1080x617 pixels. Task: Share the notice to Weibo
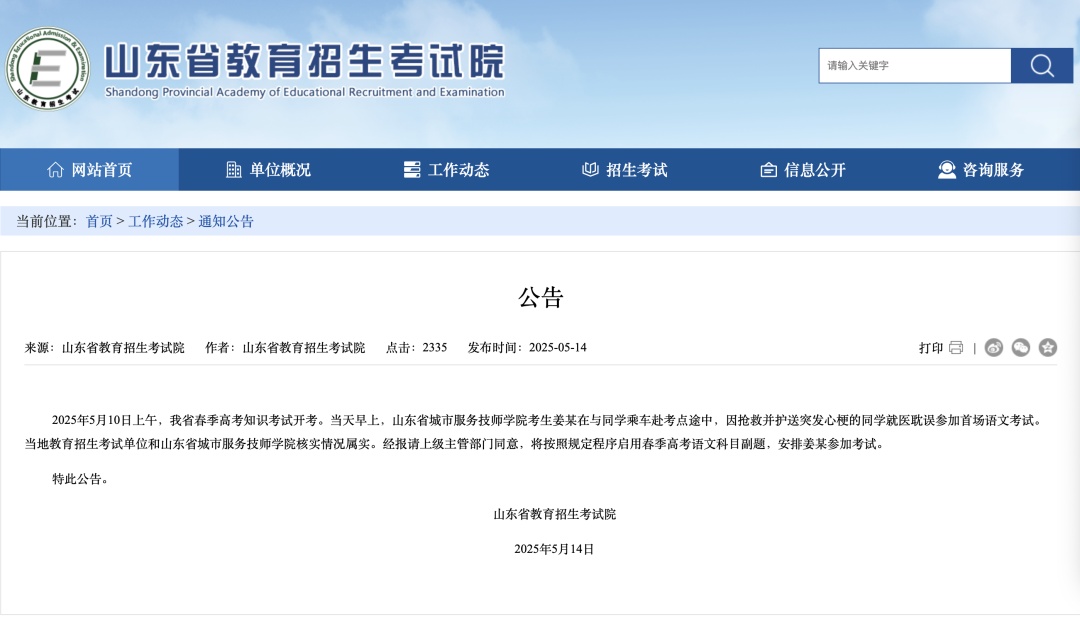pos(993,348)
